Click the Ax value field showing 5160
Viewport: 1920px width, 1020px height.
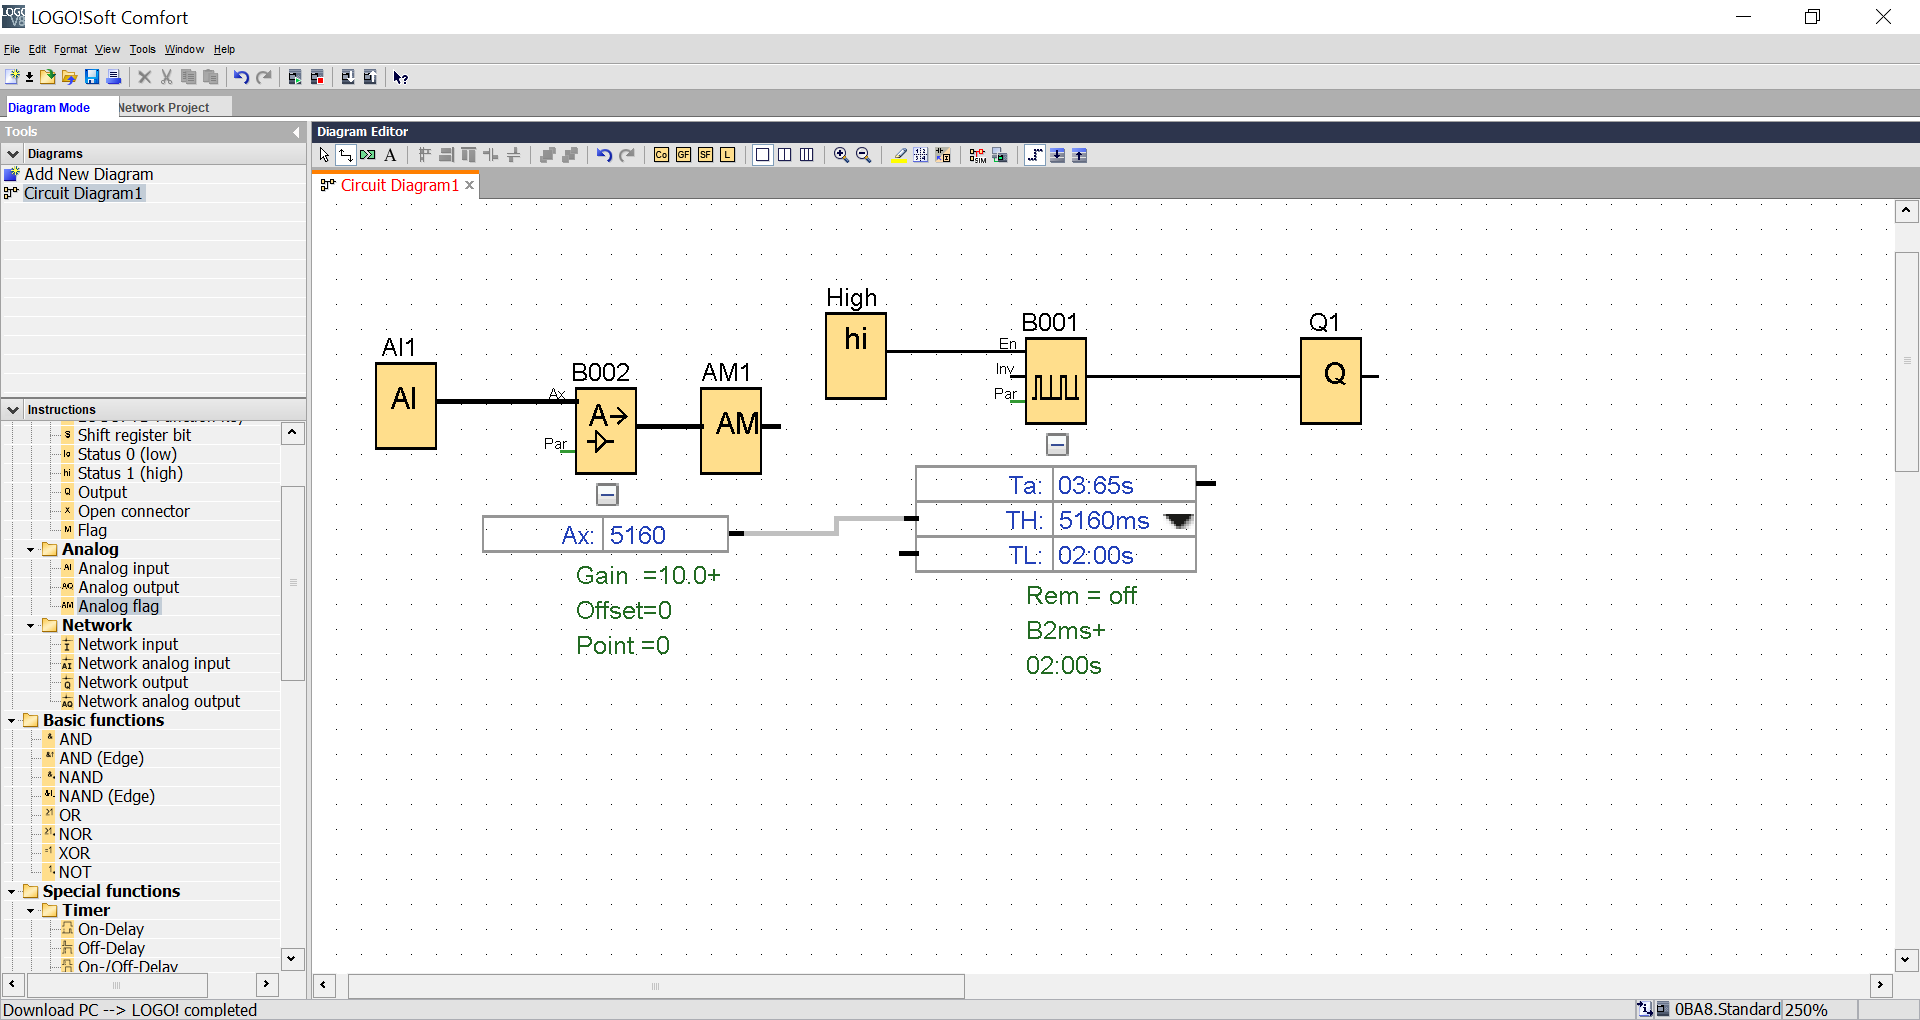click(664, 535)
